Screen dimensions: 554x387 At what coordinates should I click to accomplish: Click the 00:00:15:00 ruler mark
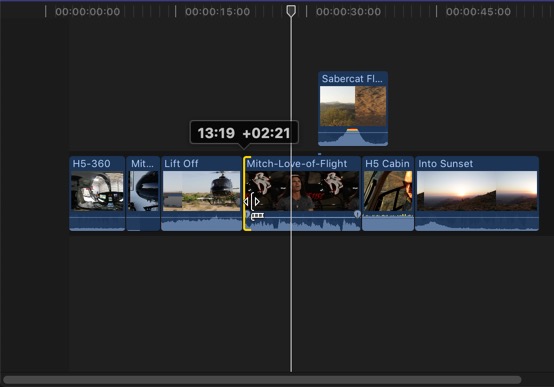[x=217, y=12]
